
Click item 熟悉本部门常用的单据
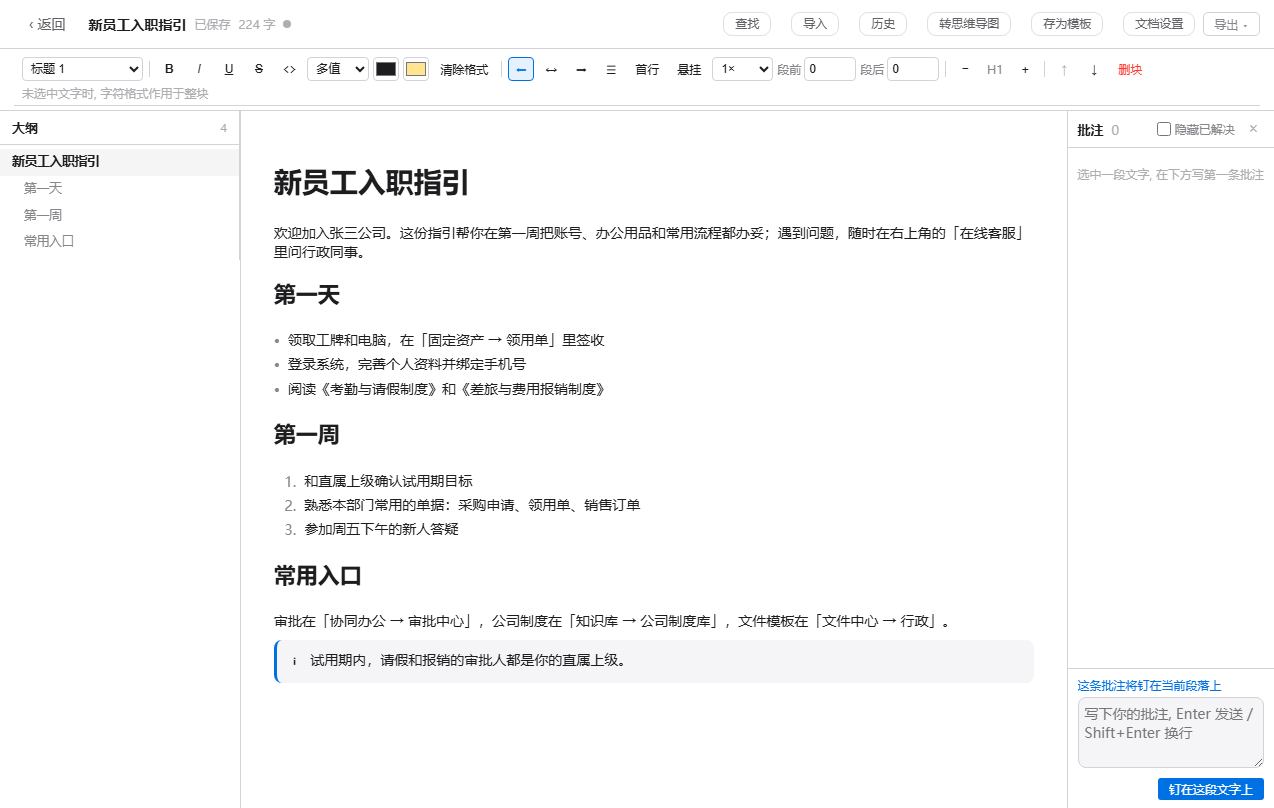[x=472, y=505]
